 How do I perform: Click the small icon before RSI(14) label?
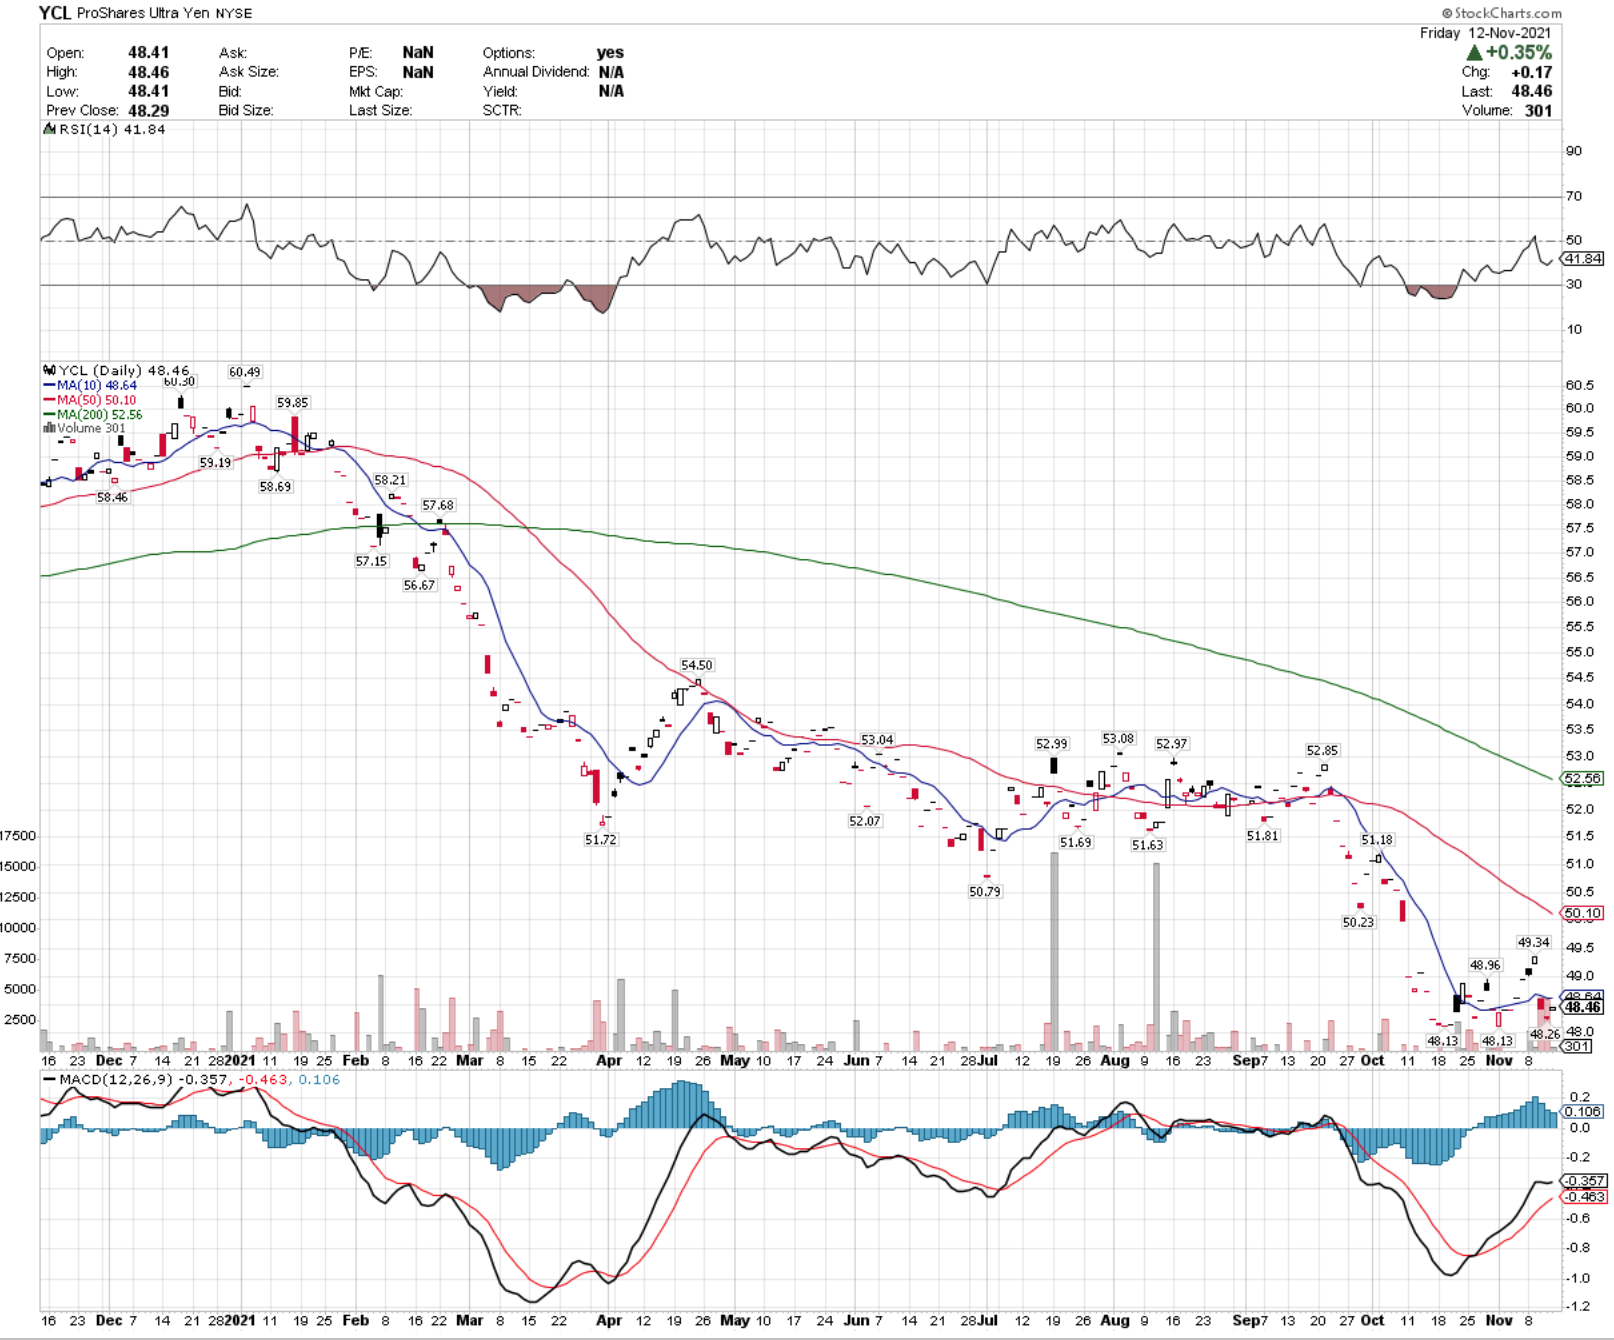[49, 129]
